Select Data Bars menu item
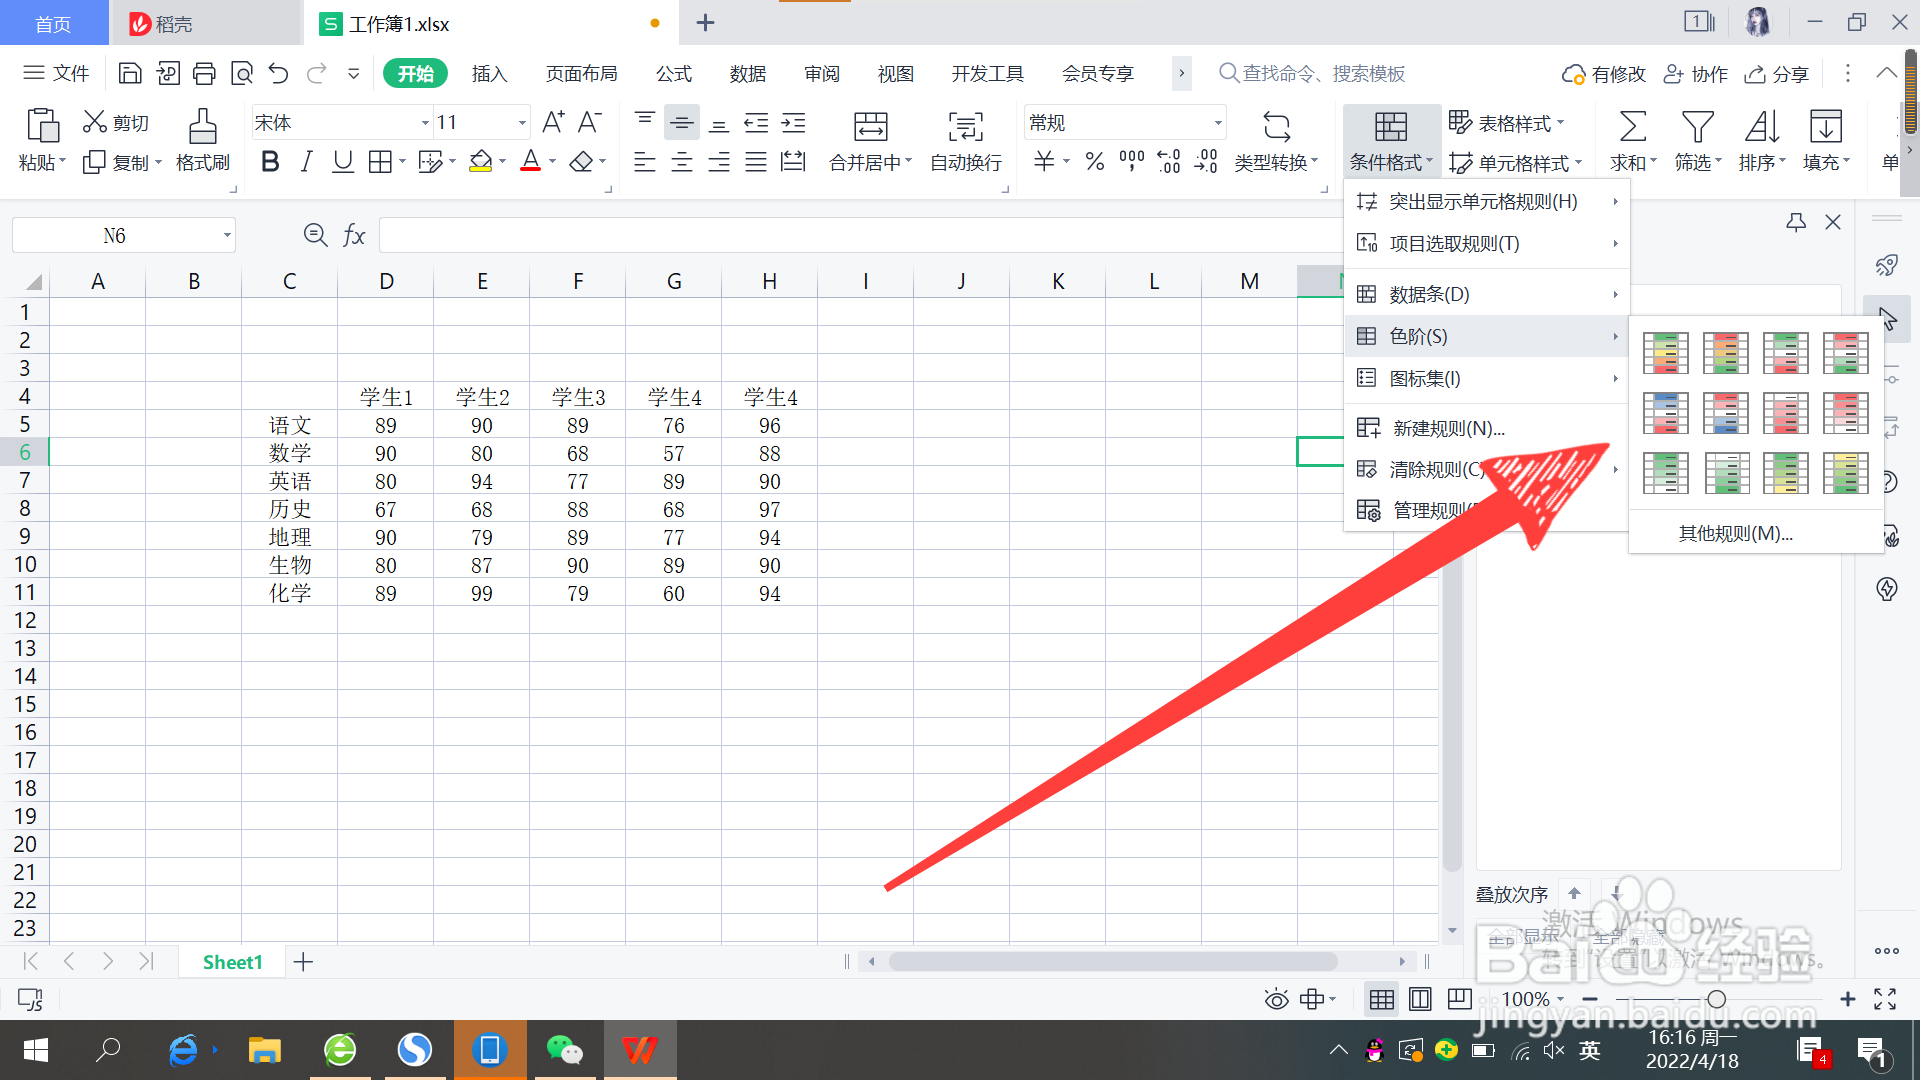 click(1487, 295)
